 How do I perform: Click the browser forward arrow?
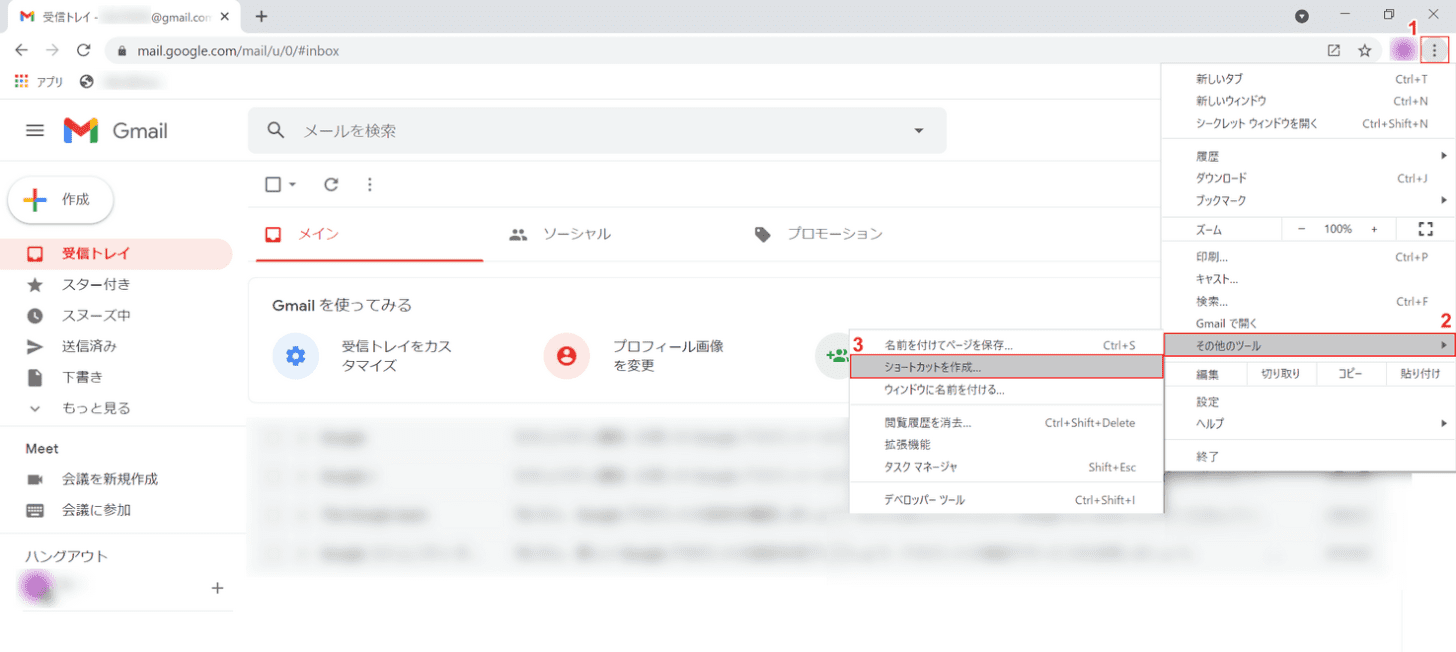pos(52,50)
